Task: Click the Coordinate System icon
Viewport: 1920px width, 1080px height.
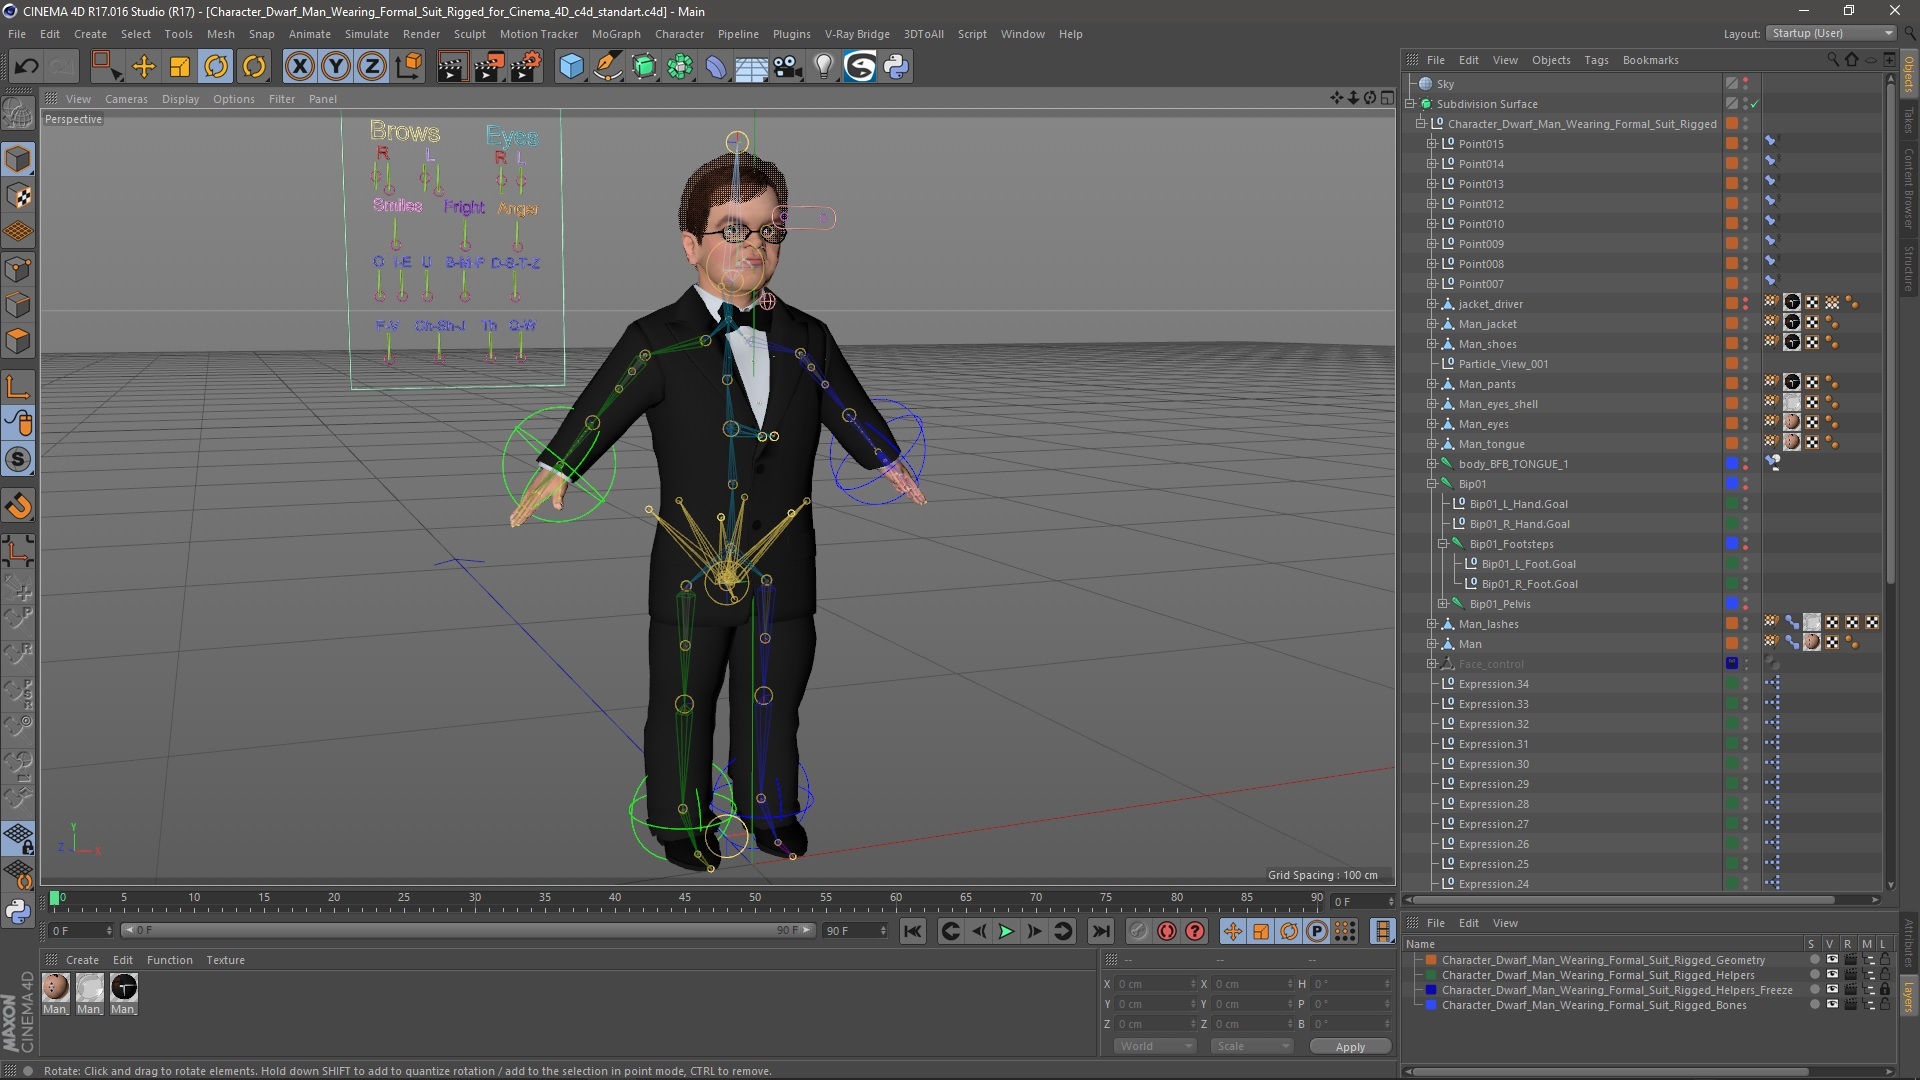Action: (409, 67)
